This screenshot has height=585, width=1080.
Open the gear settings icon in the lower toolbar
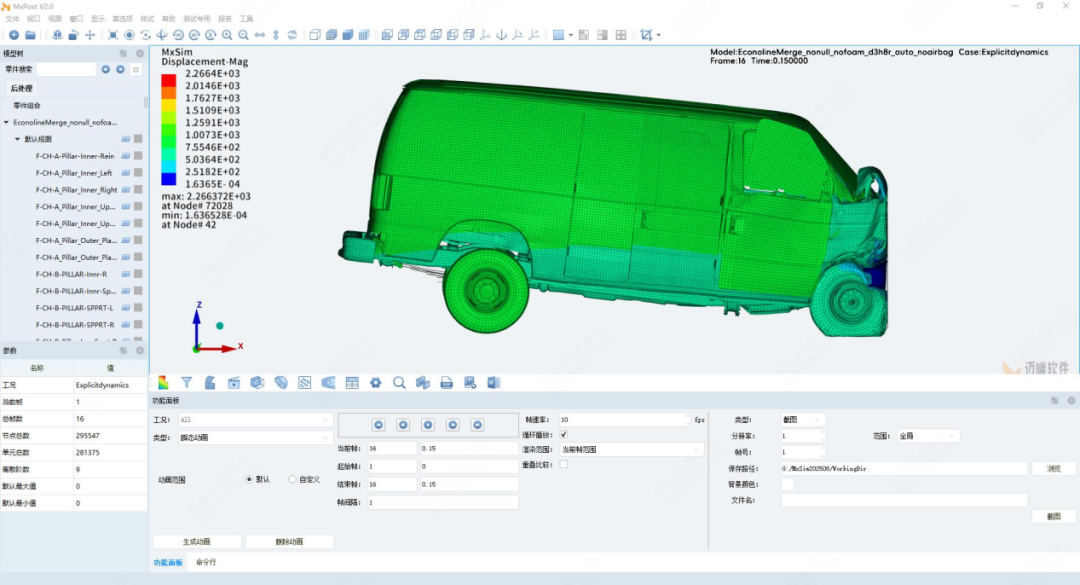tap(376, 382)
